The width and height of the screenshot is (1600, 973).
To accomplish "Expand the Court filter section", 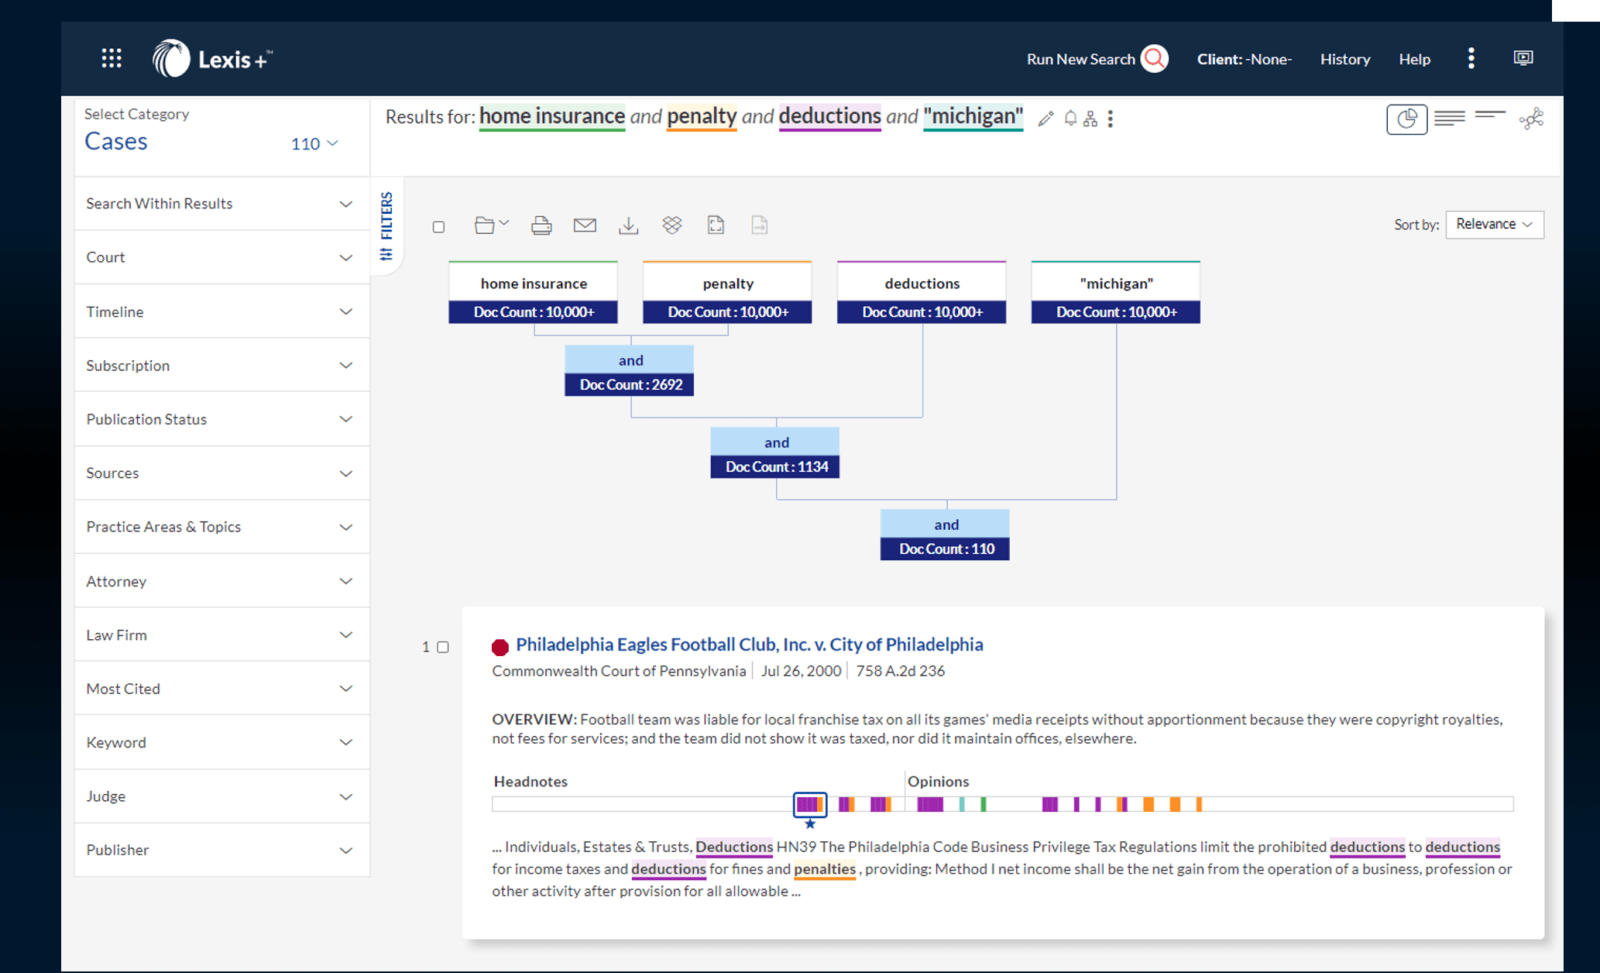I will (x=221, y=257).
